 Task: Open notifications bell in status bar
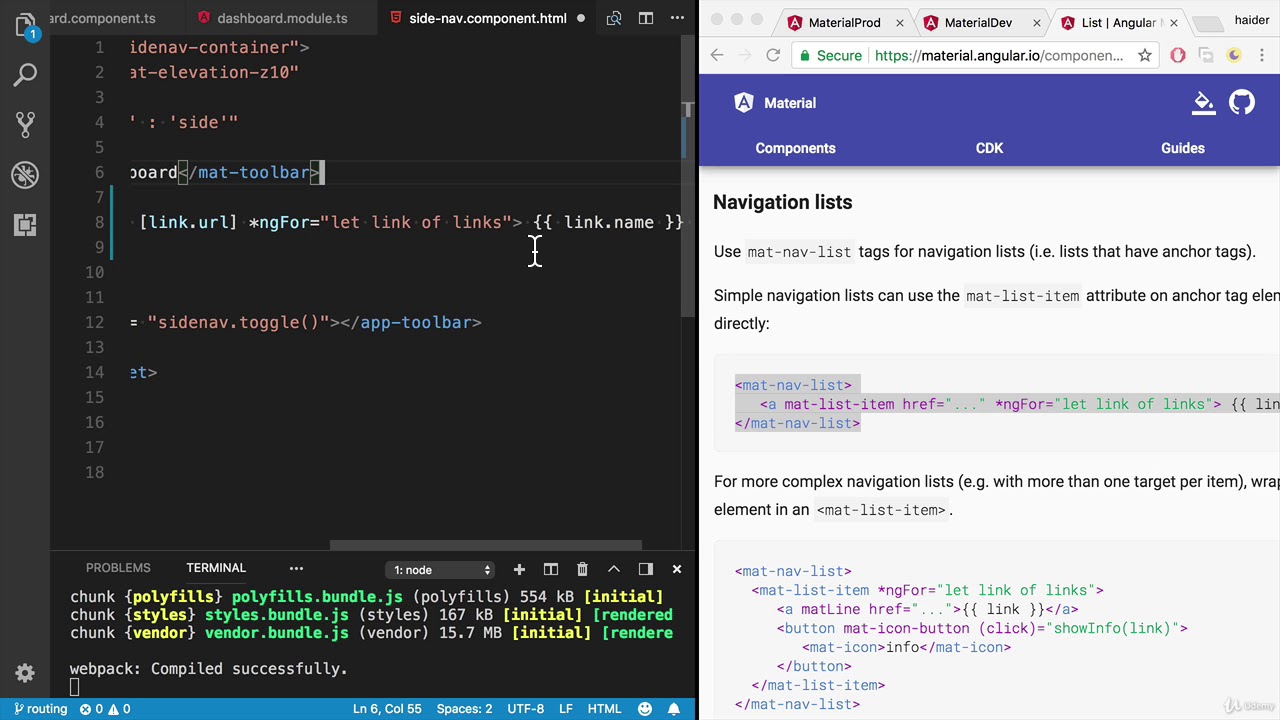pos(675,709)
